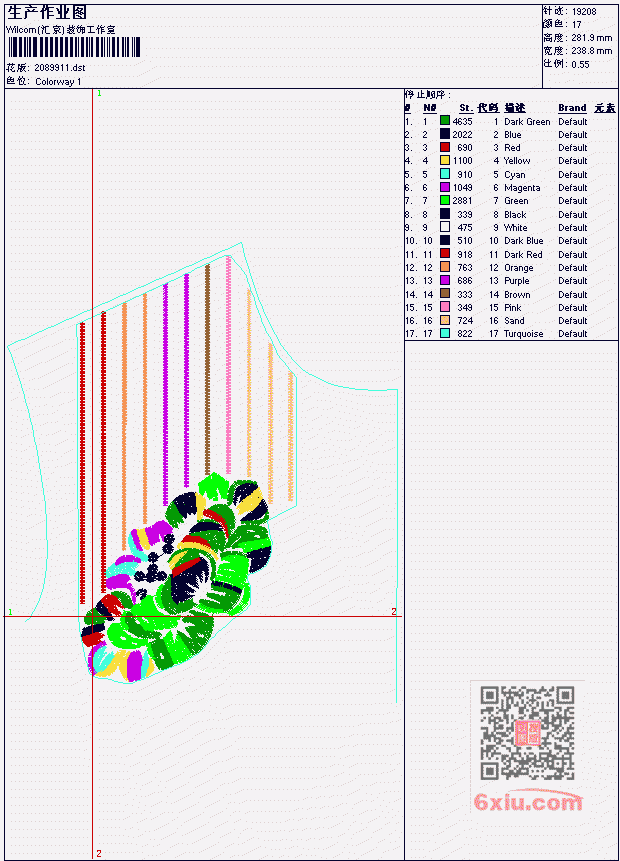Image resolution: width=620 pixels, height=861 pixels.
Task: Click the Orange color swatch in row 12
Action: point(445,267)
